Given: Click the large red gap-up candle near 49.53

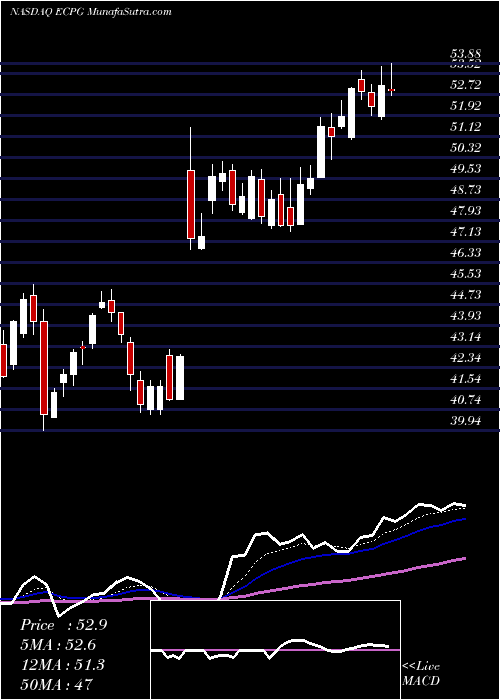Looking at the screenshot, I should (191, 204).
